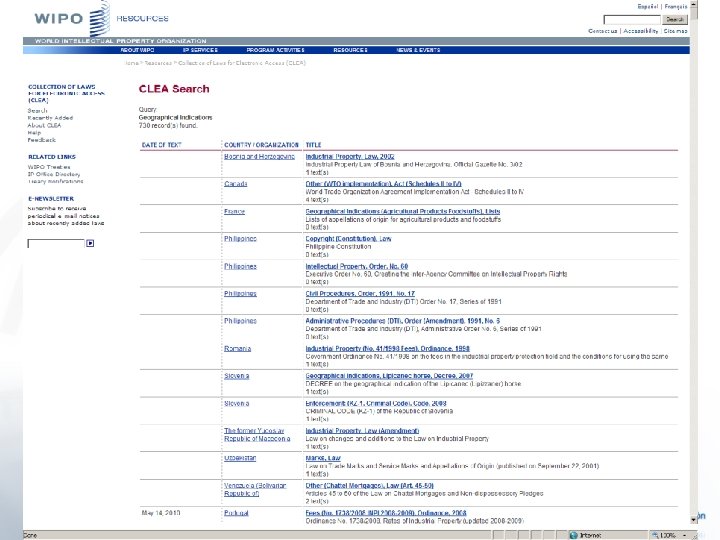Open Treaty notifications related link
The width and height of the screenshot is (720, 540).
pos(55,181)
